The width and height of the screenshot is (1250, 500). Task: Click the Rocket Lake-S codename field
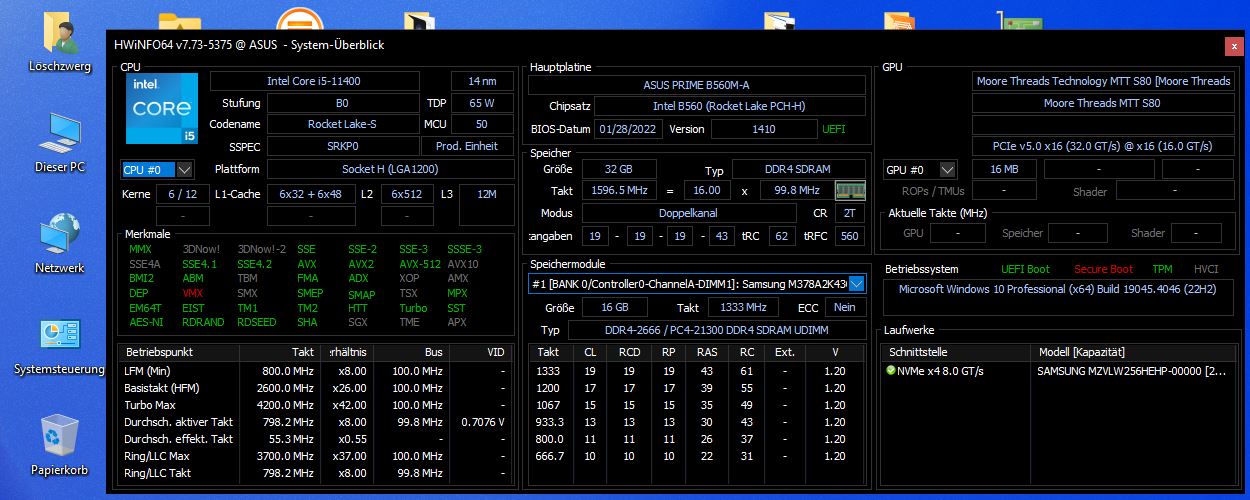[x=342, y=125]
